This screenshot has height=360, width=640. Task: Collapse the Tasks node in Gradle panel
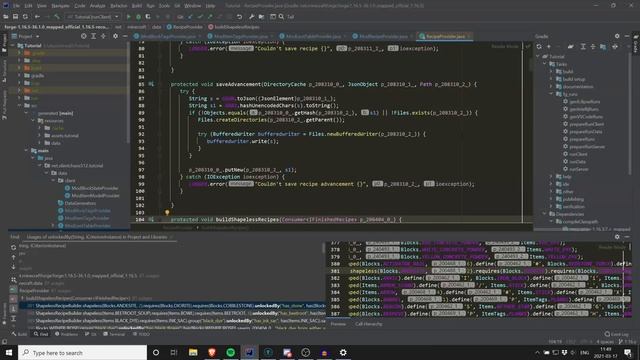tap(545, 64)
